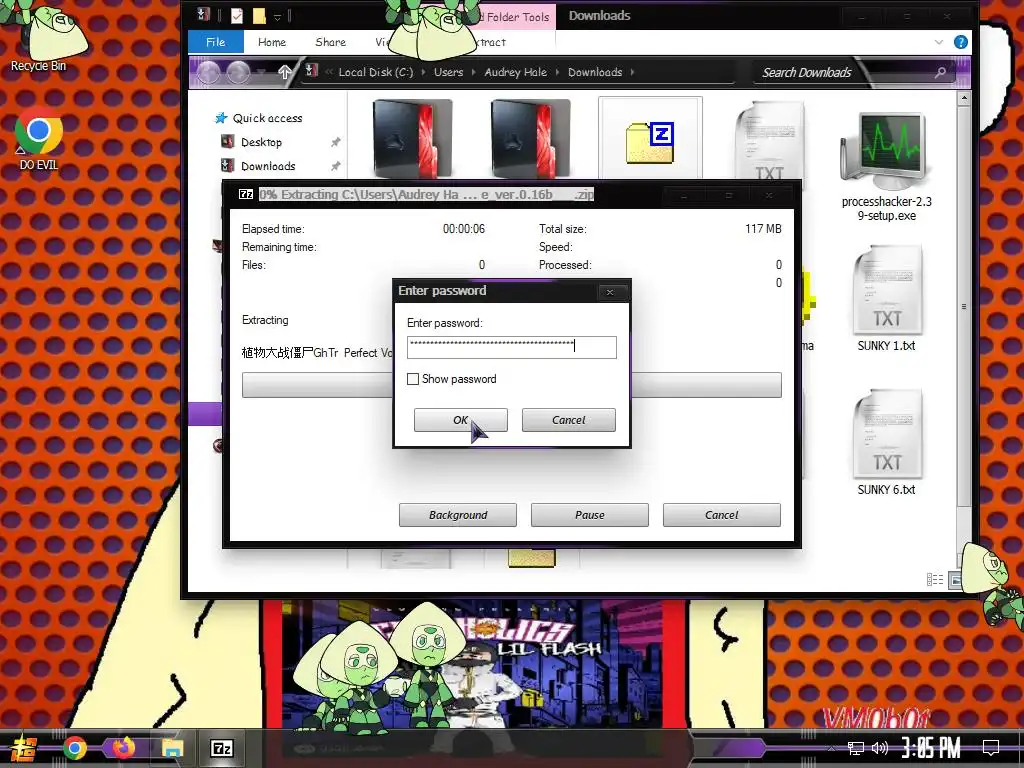This screenshot has width=1024, height=768.
Task: Expand the Explorer ribbon chevron
Action: (938, 42)
